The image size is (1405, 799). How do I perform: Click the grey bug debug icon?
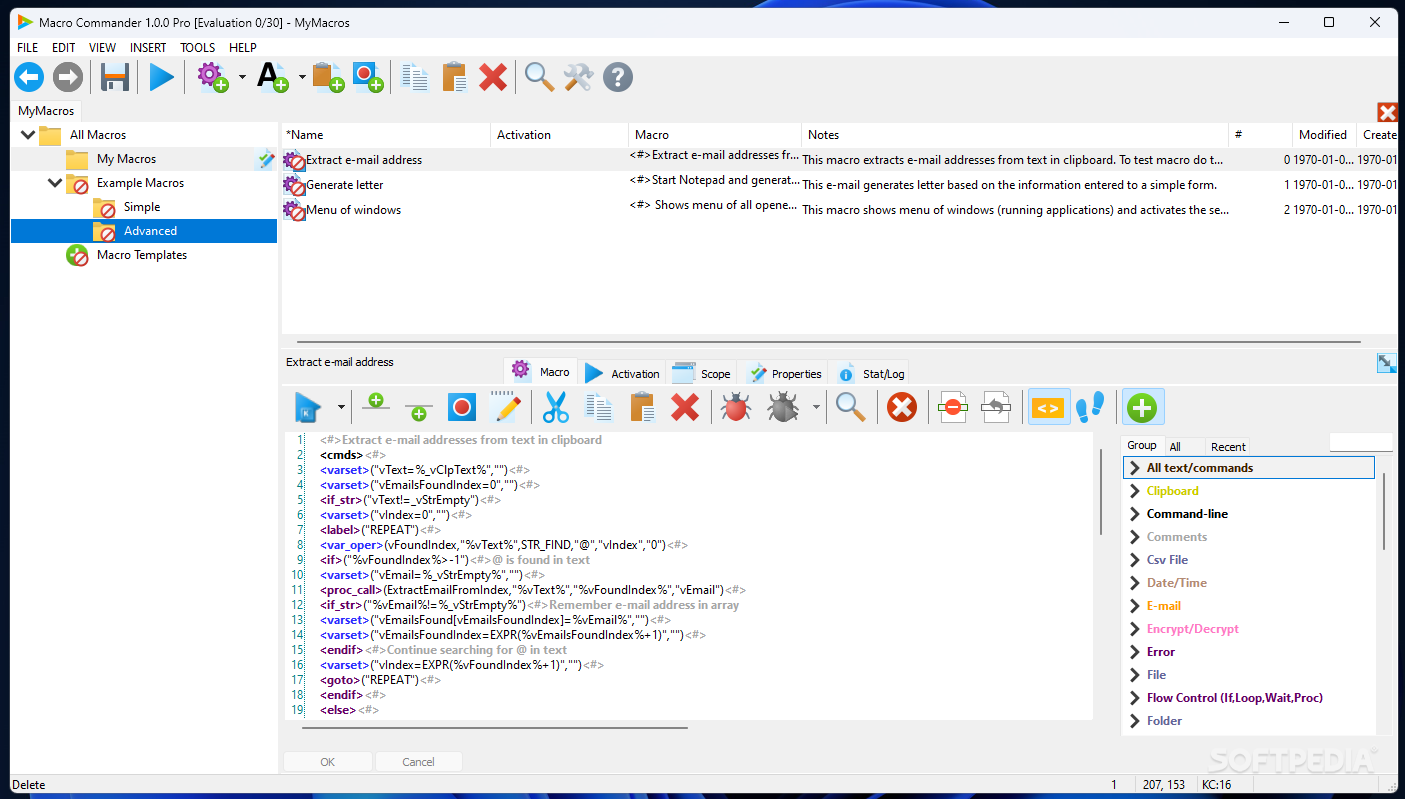coord(783,407)
